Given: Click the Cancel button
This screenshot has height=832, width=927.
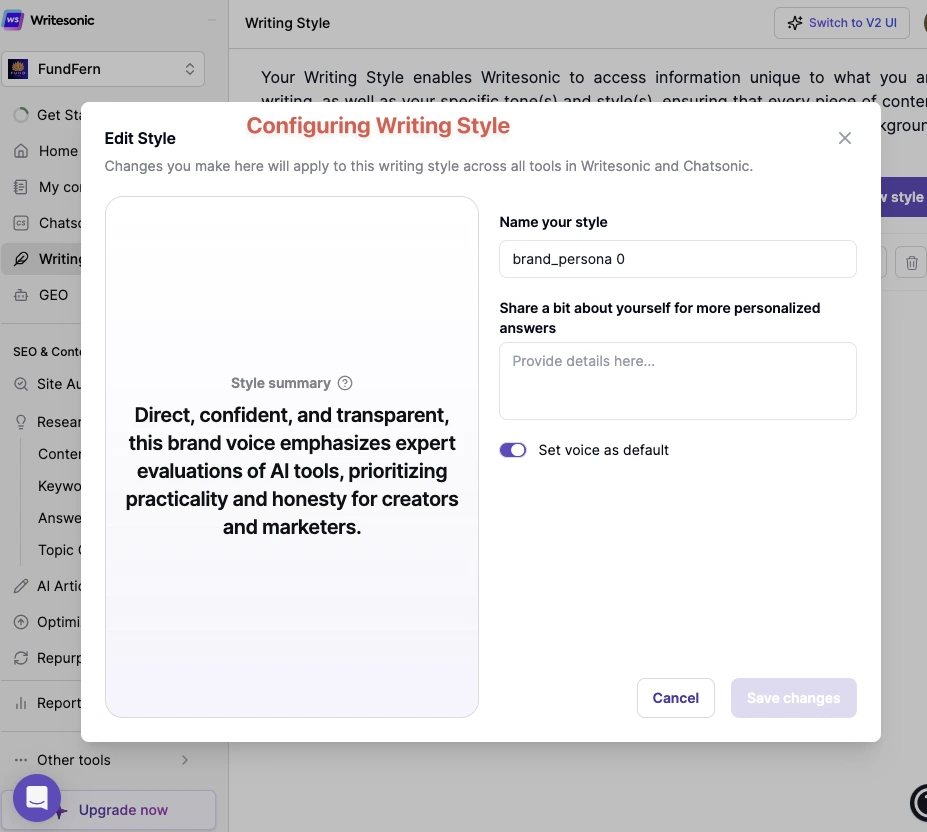Looking at the screenshot, I should point(675,698).
